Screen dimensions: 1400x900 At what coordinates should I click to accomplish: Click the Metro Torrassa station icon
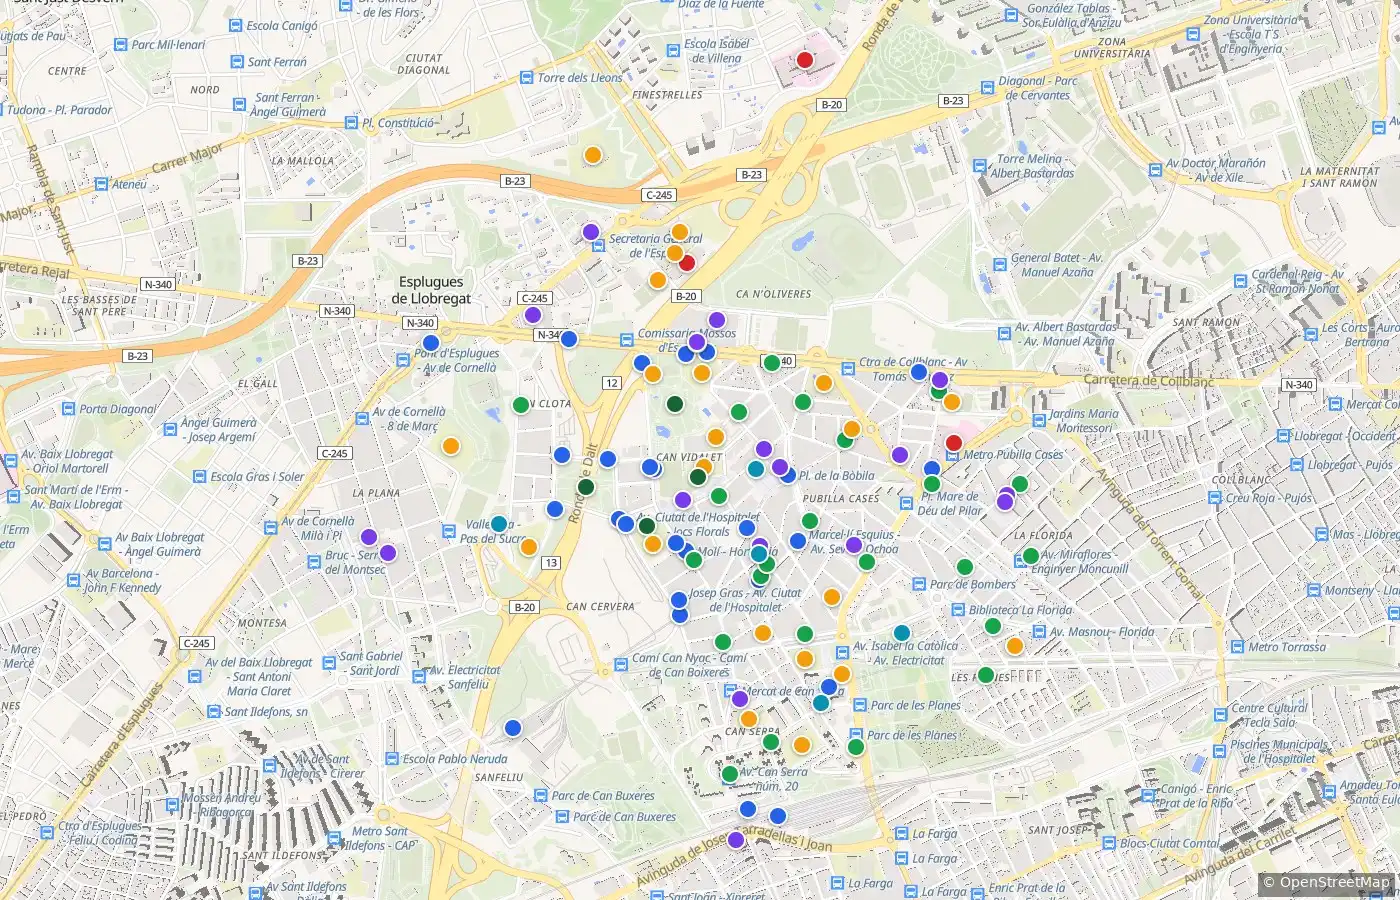(1237, 647)
